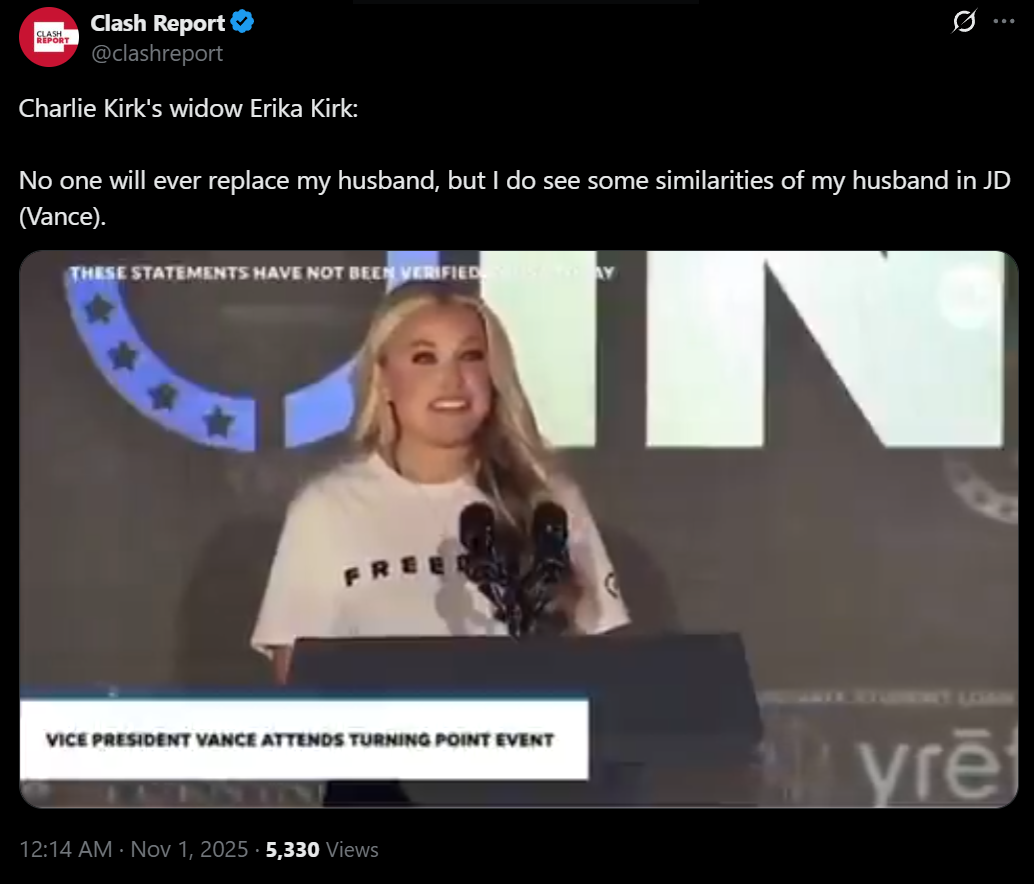This screenshot has height=884, width=1034.
Task: Click the Nov 1, 2025 date
Action: click(x=189, y=849)
